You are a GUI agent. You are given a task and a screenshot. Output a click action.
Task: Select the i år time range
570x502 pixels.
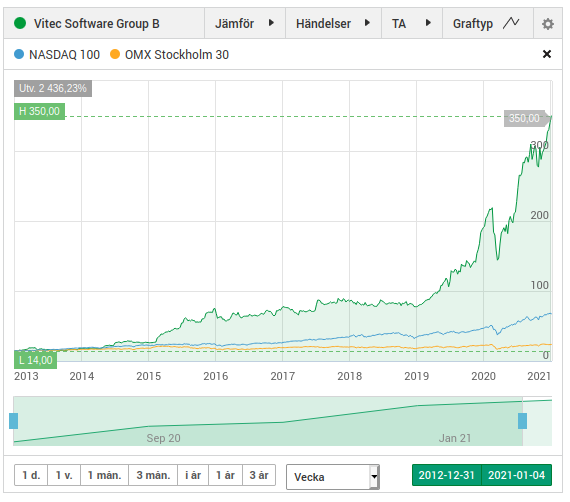193,475
